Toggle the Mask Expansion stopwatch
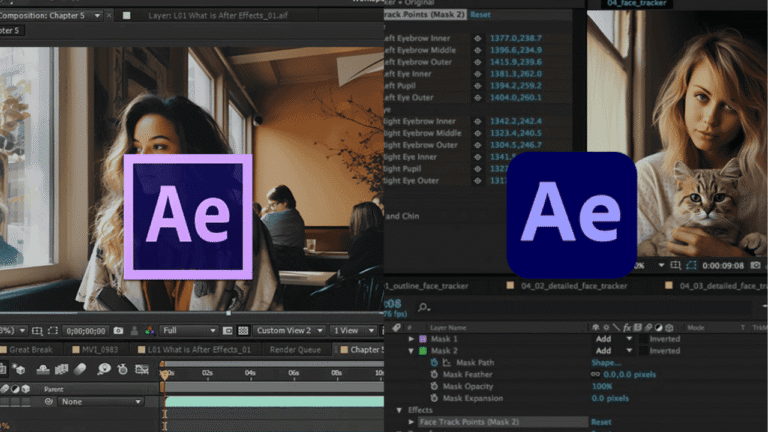This screenshot has width=768, height=432. 434,398
